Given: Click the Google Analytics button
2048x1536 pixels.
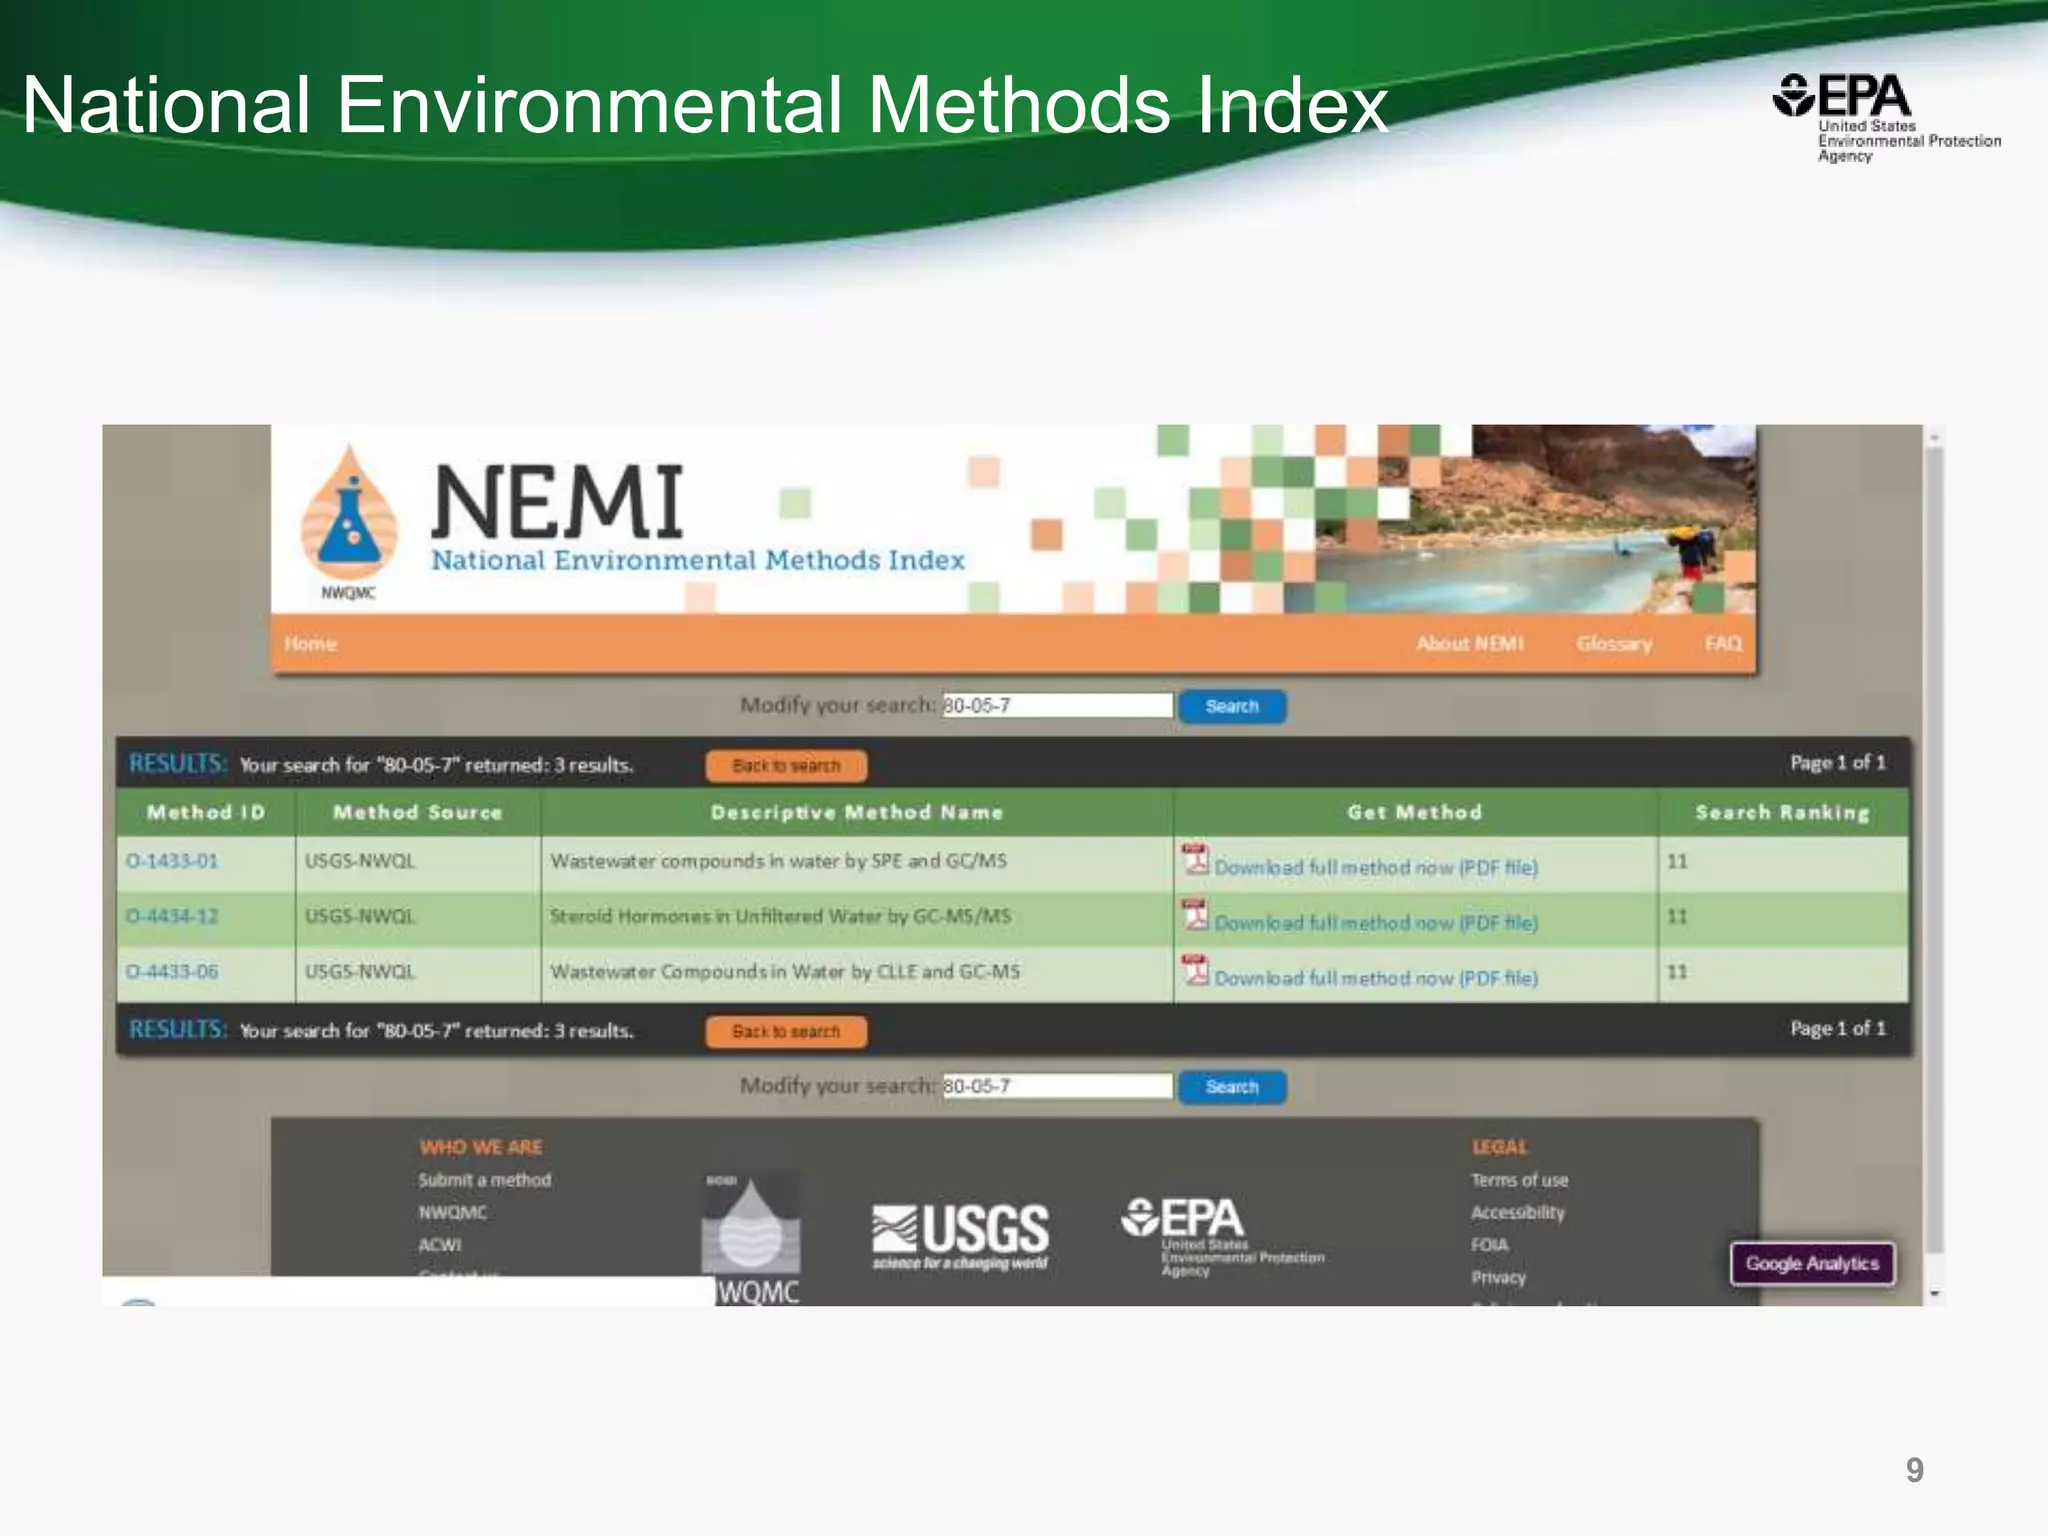Looking at the screenshot, I should (1812, 1264).
